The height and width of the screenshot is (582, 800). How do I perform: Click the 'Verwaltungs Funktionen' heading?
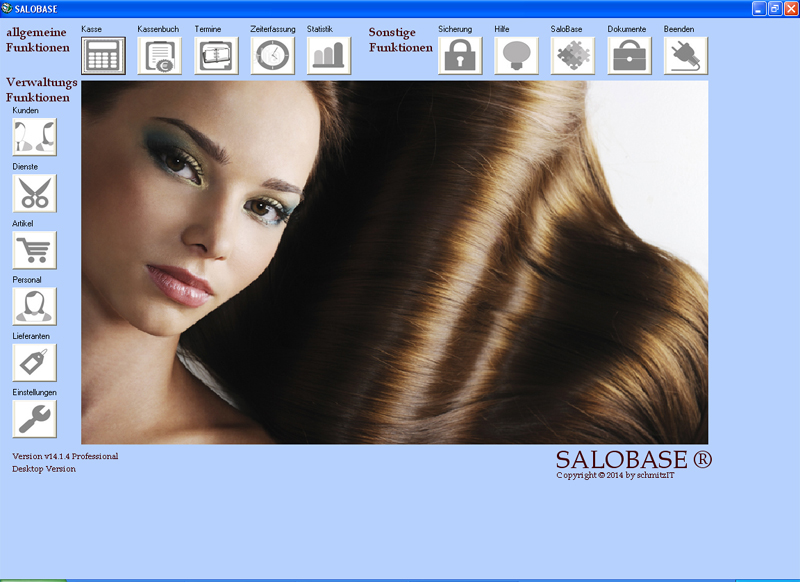tap(41, 90)
